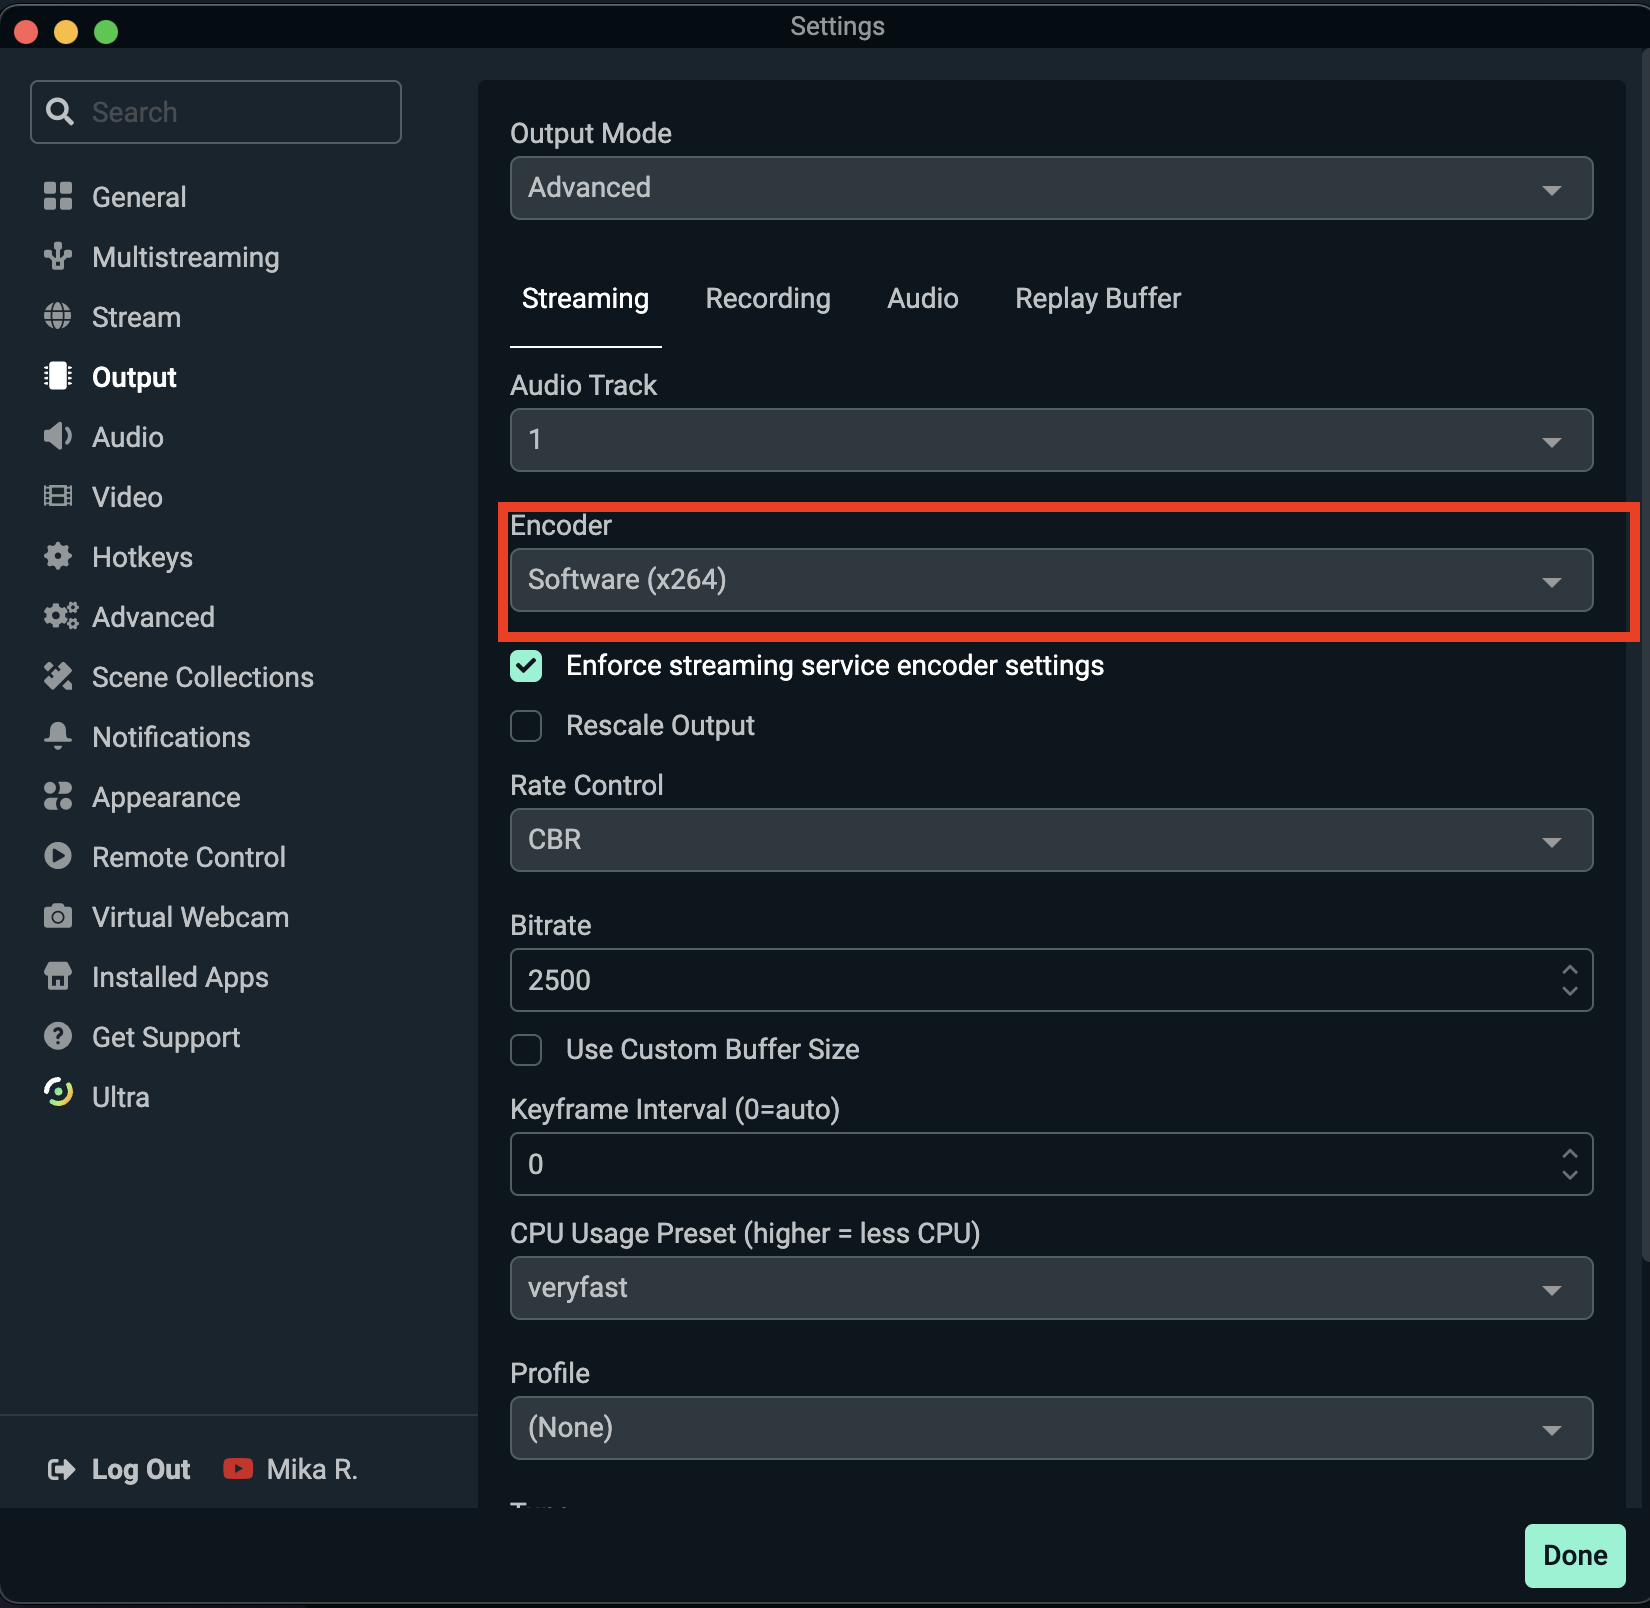
Task: Click the Appearance icon
Action: [x=58, y=796]
